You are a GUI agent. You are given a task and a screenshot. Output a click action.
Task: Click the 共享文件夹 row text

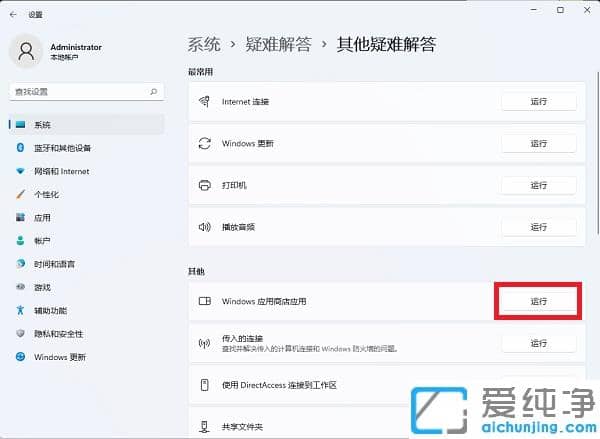(x=242, y=427)
